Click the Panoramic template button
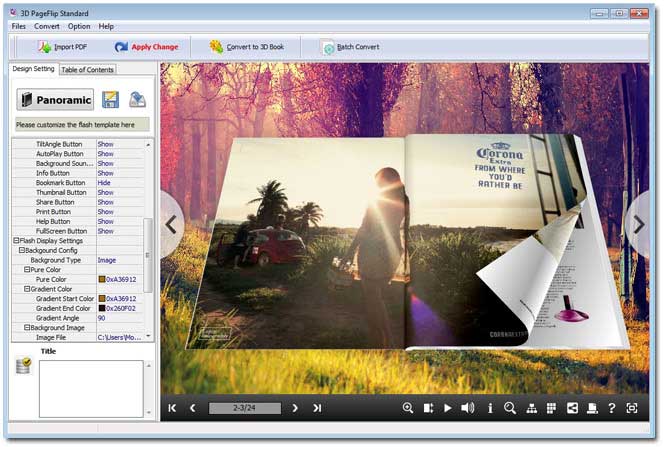Screen dimensions: 670x450 55,100
